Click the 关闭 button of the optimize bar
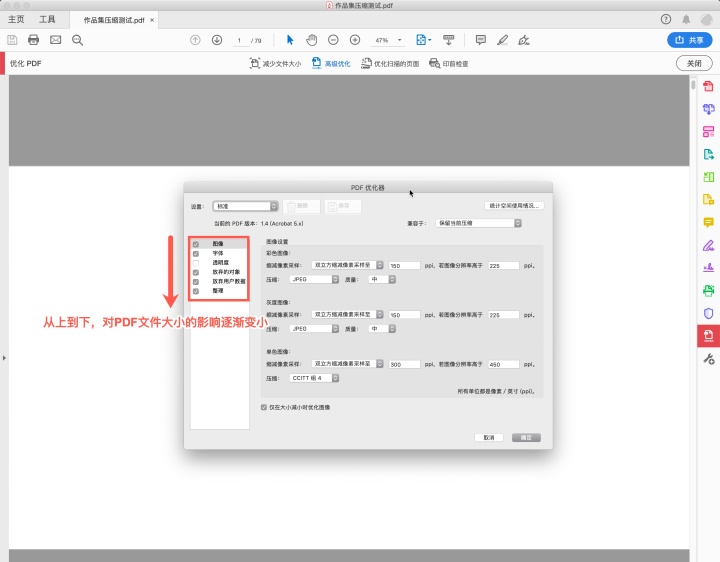Viewport: 720px width, 562px height. (694, 63)
